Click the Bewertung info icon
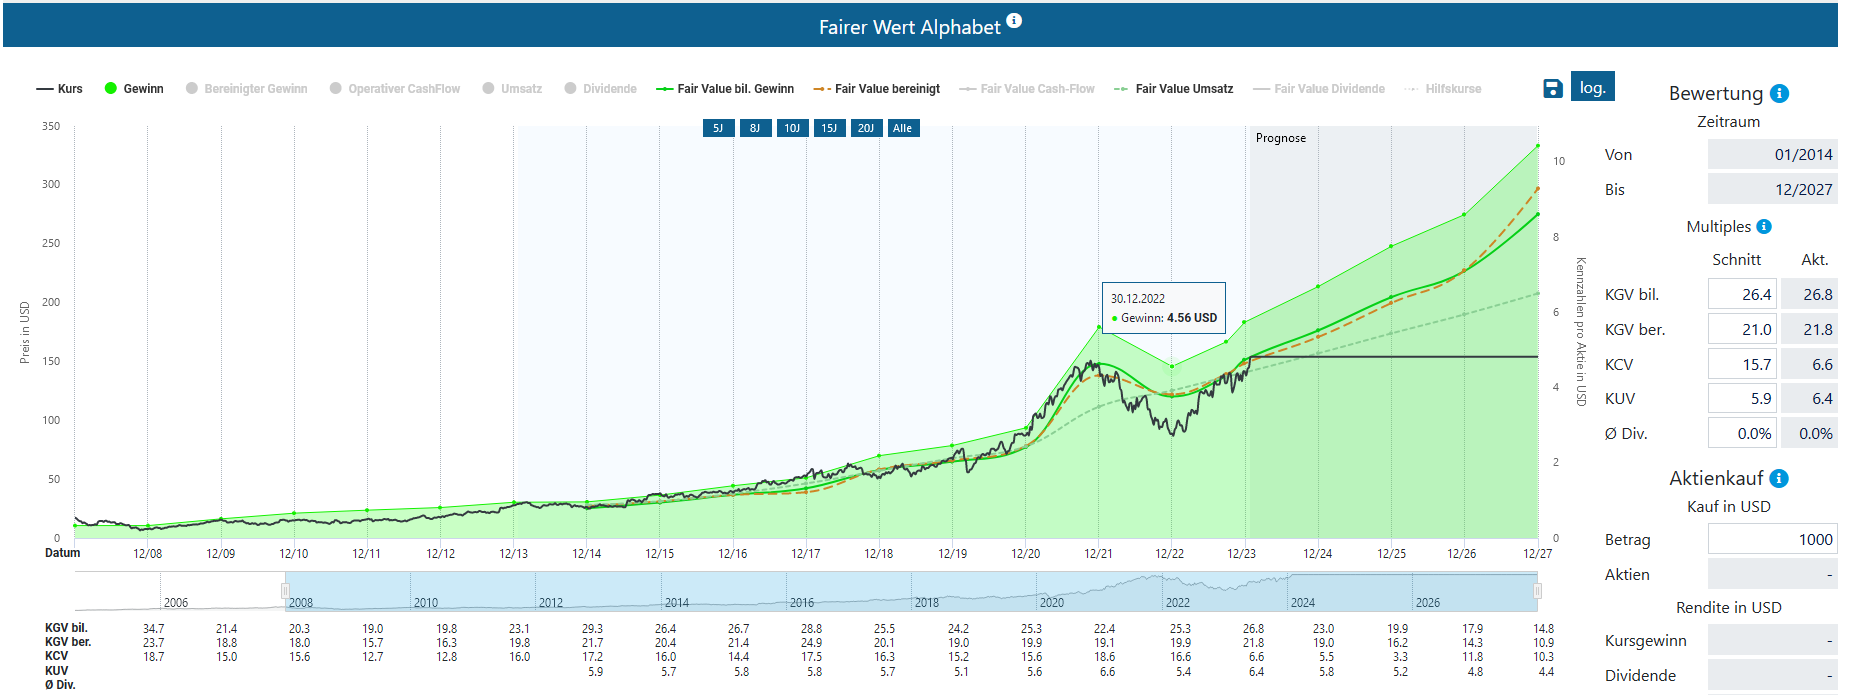 (x=1779, y=93)
